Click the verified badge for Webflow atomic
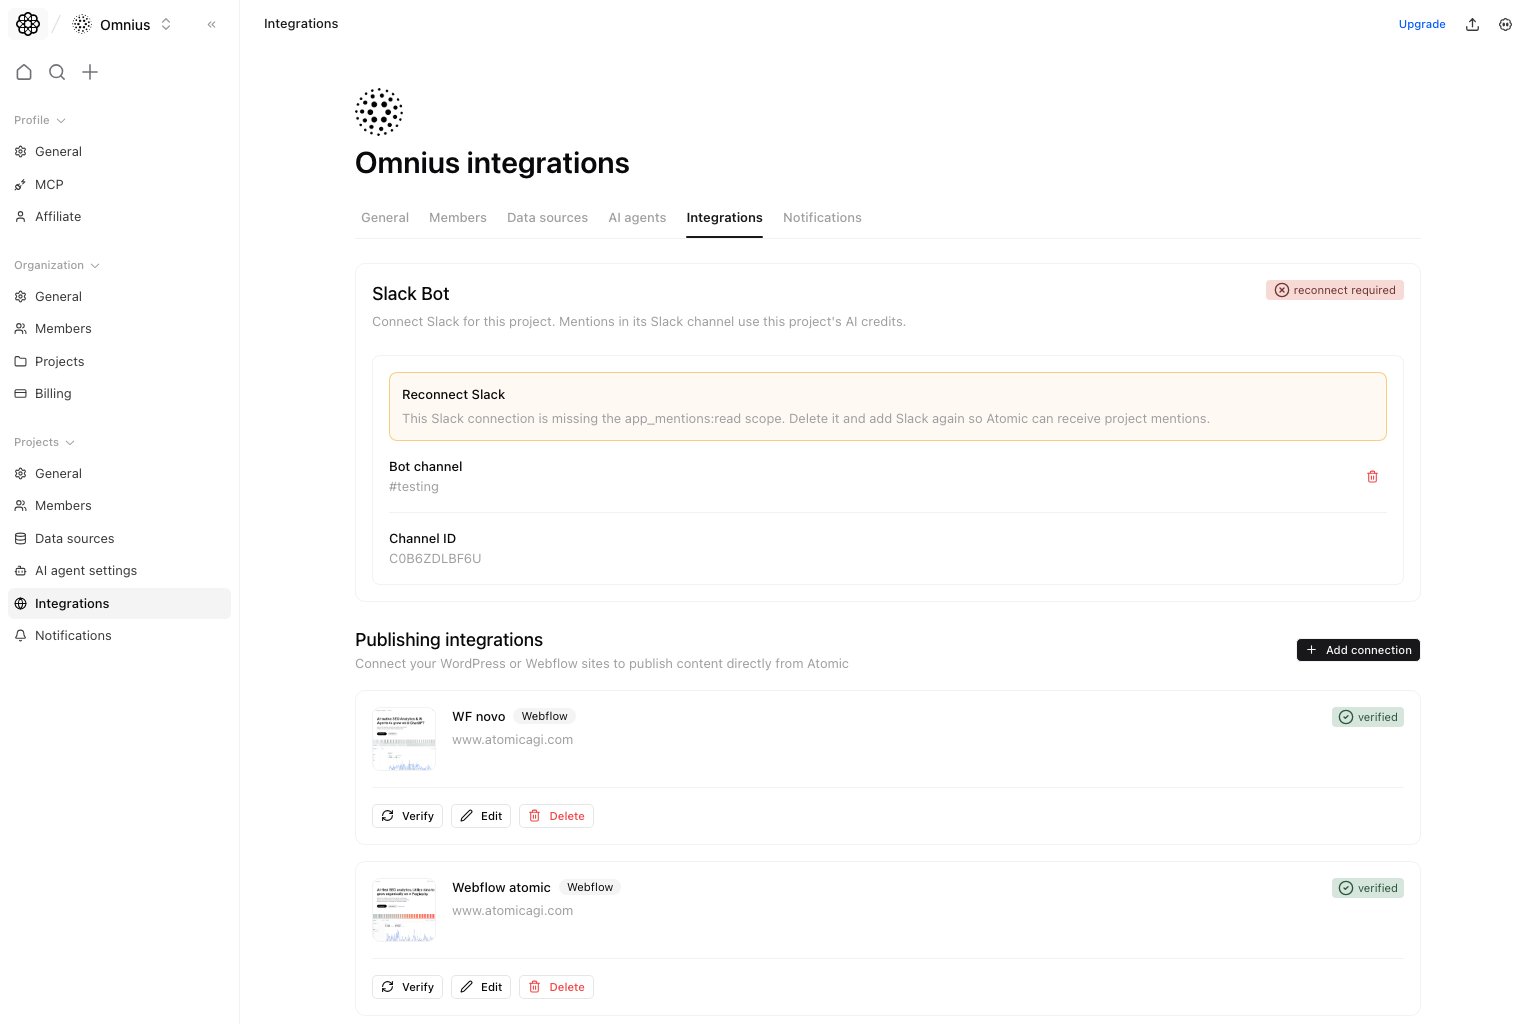The image size is (1536, 1024). pos(1368,888)
